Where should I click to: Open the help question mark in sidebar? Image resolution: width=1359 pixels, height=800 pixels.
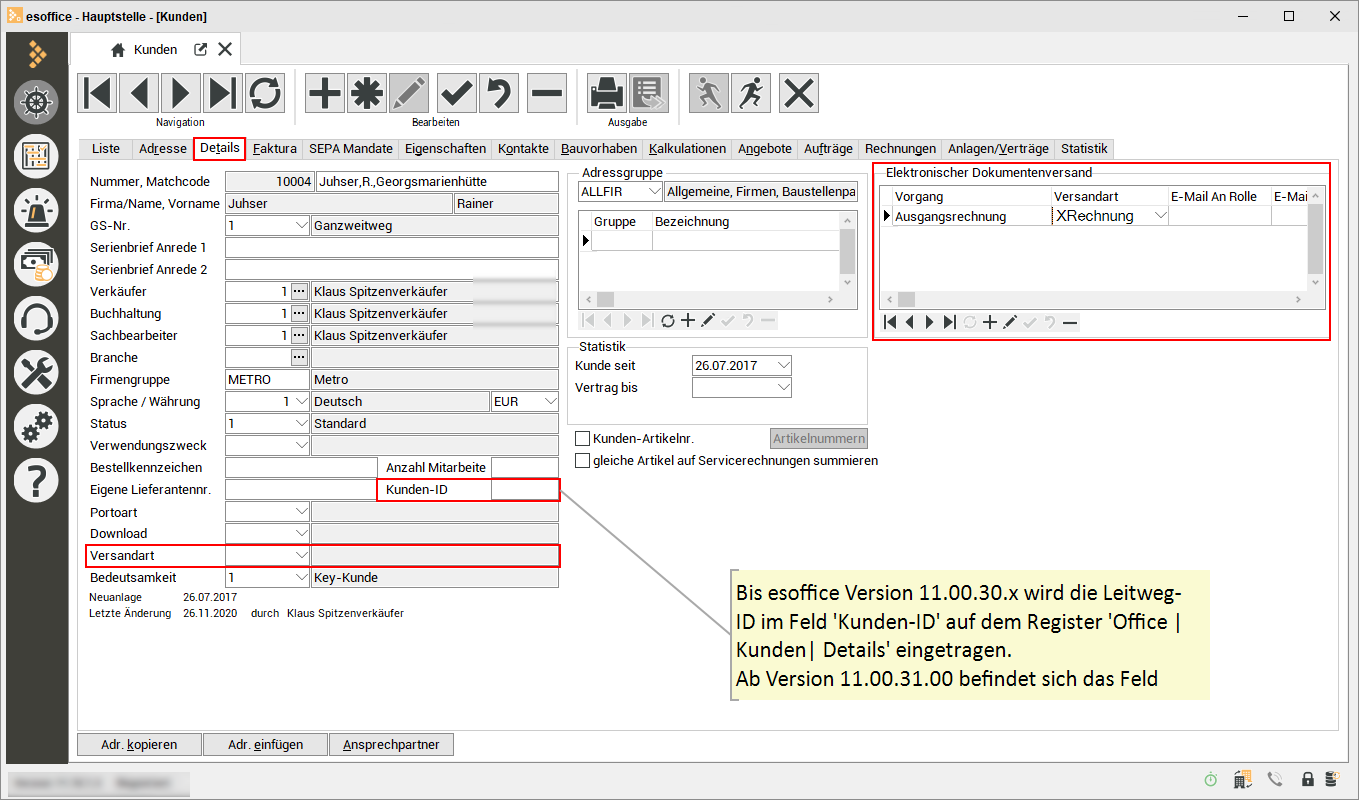(x=36, y=482)
